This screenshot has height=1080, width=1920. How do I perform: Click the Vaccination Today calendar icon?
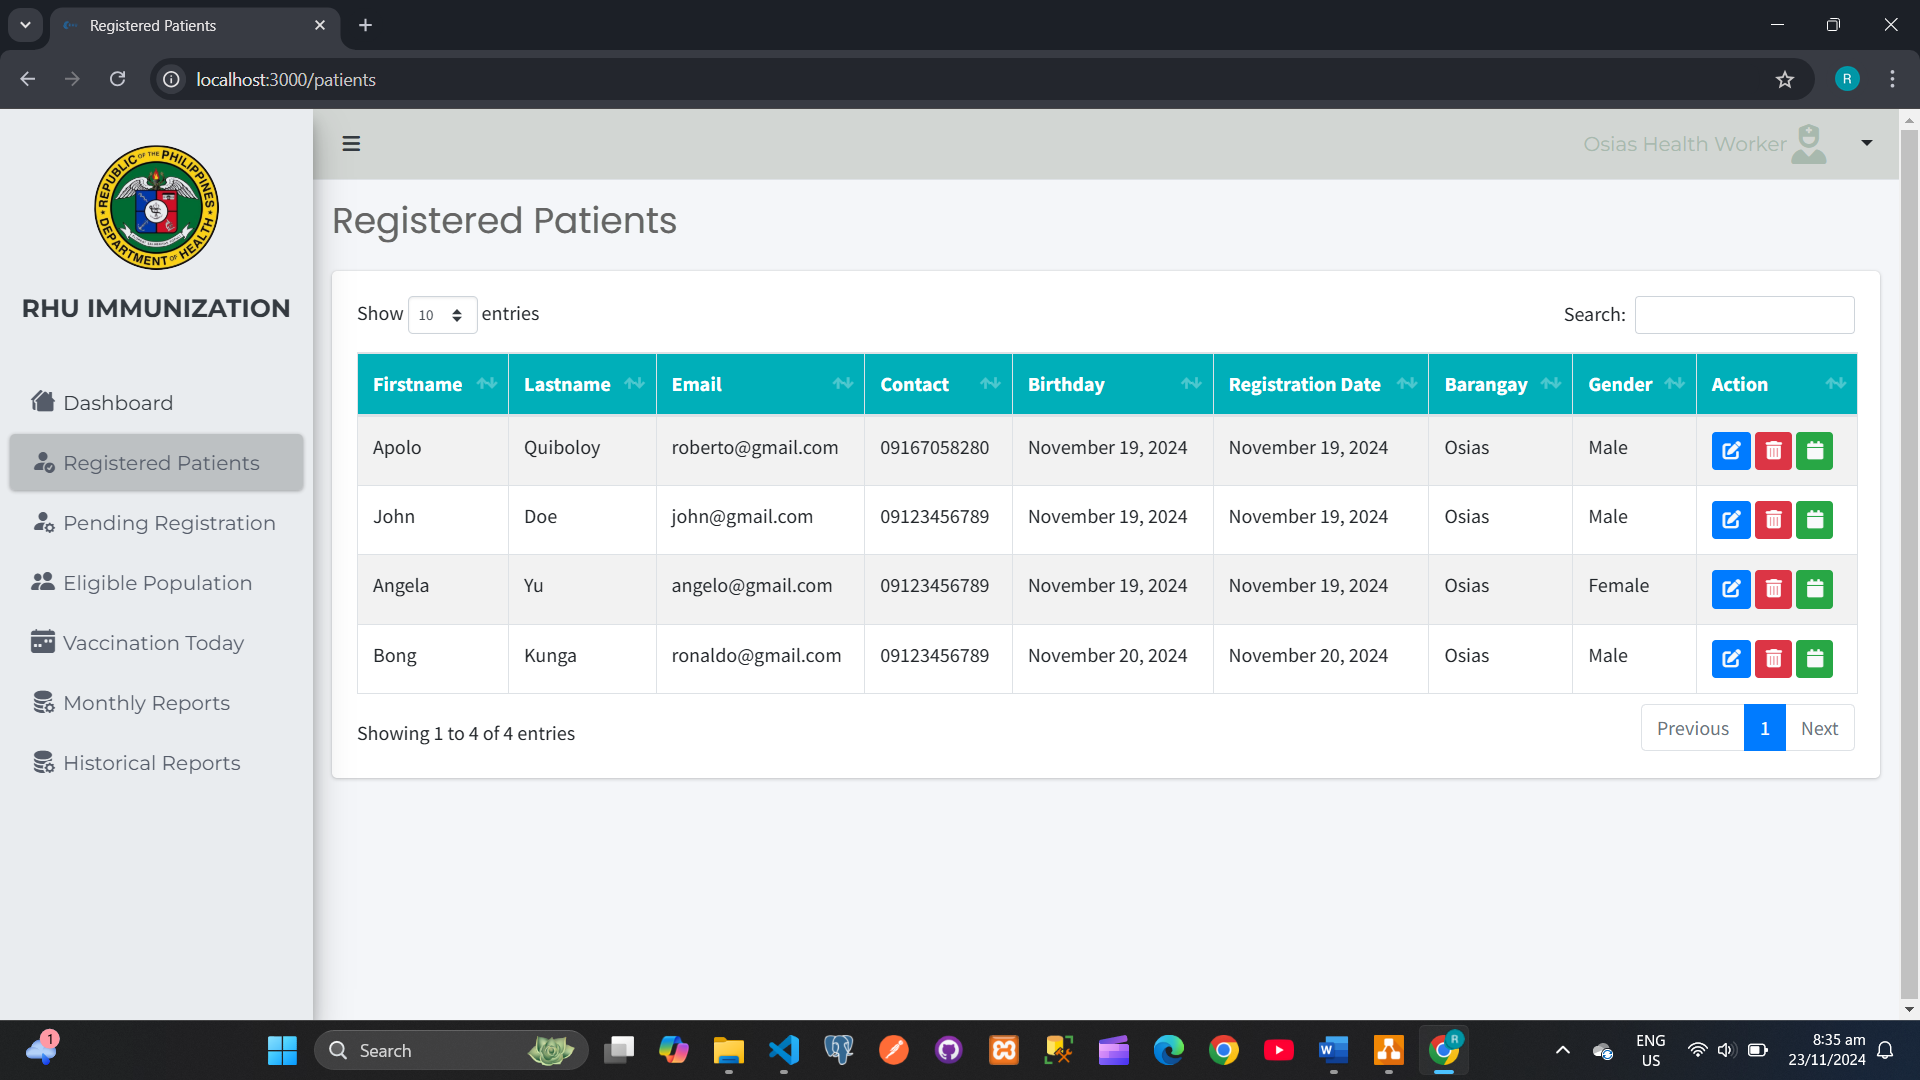pyautogui.click(x=43, y=641)
